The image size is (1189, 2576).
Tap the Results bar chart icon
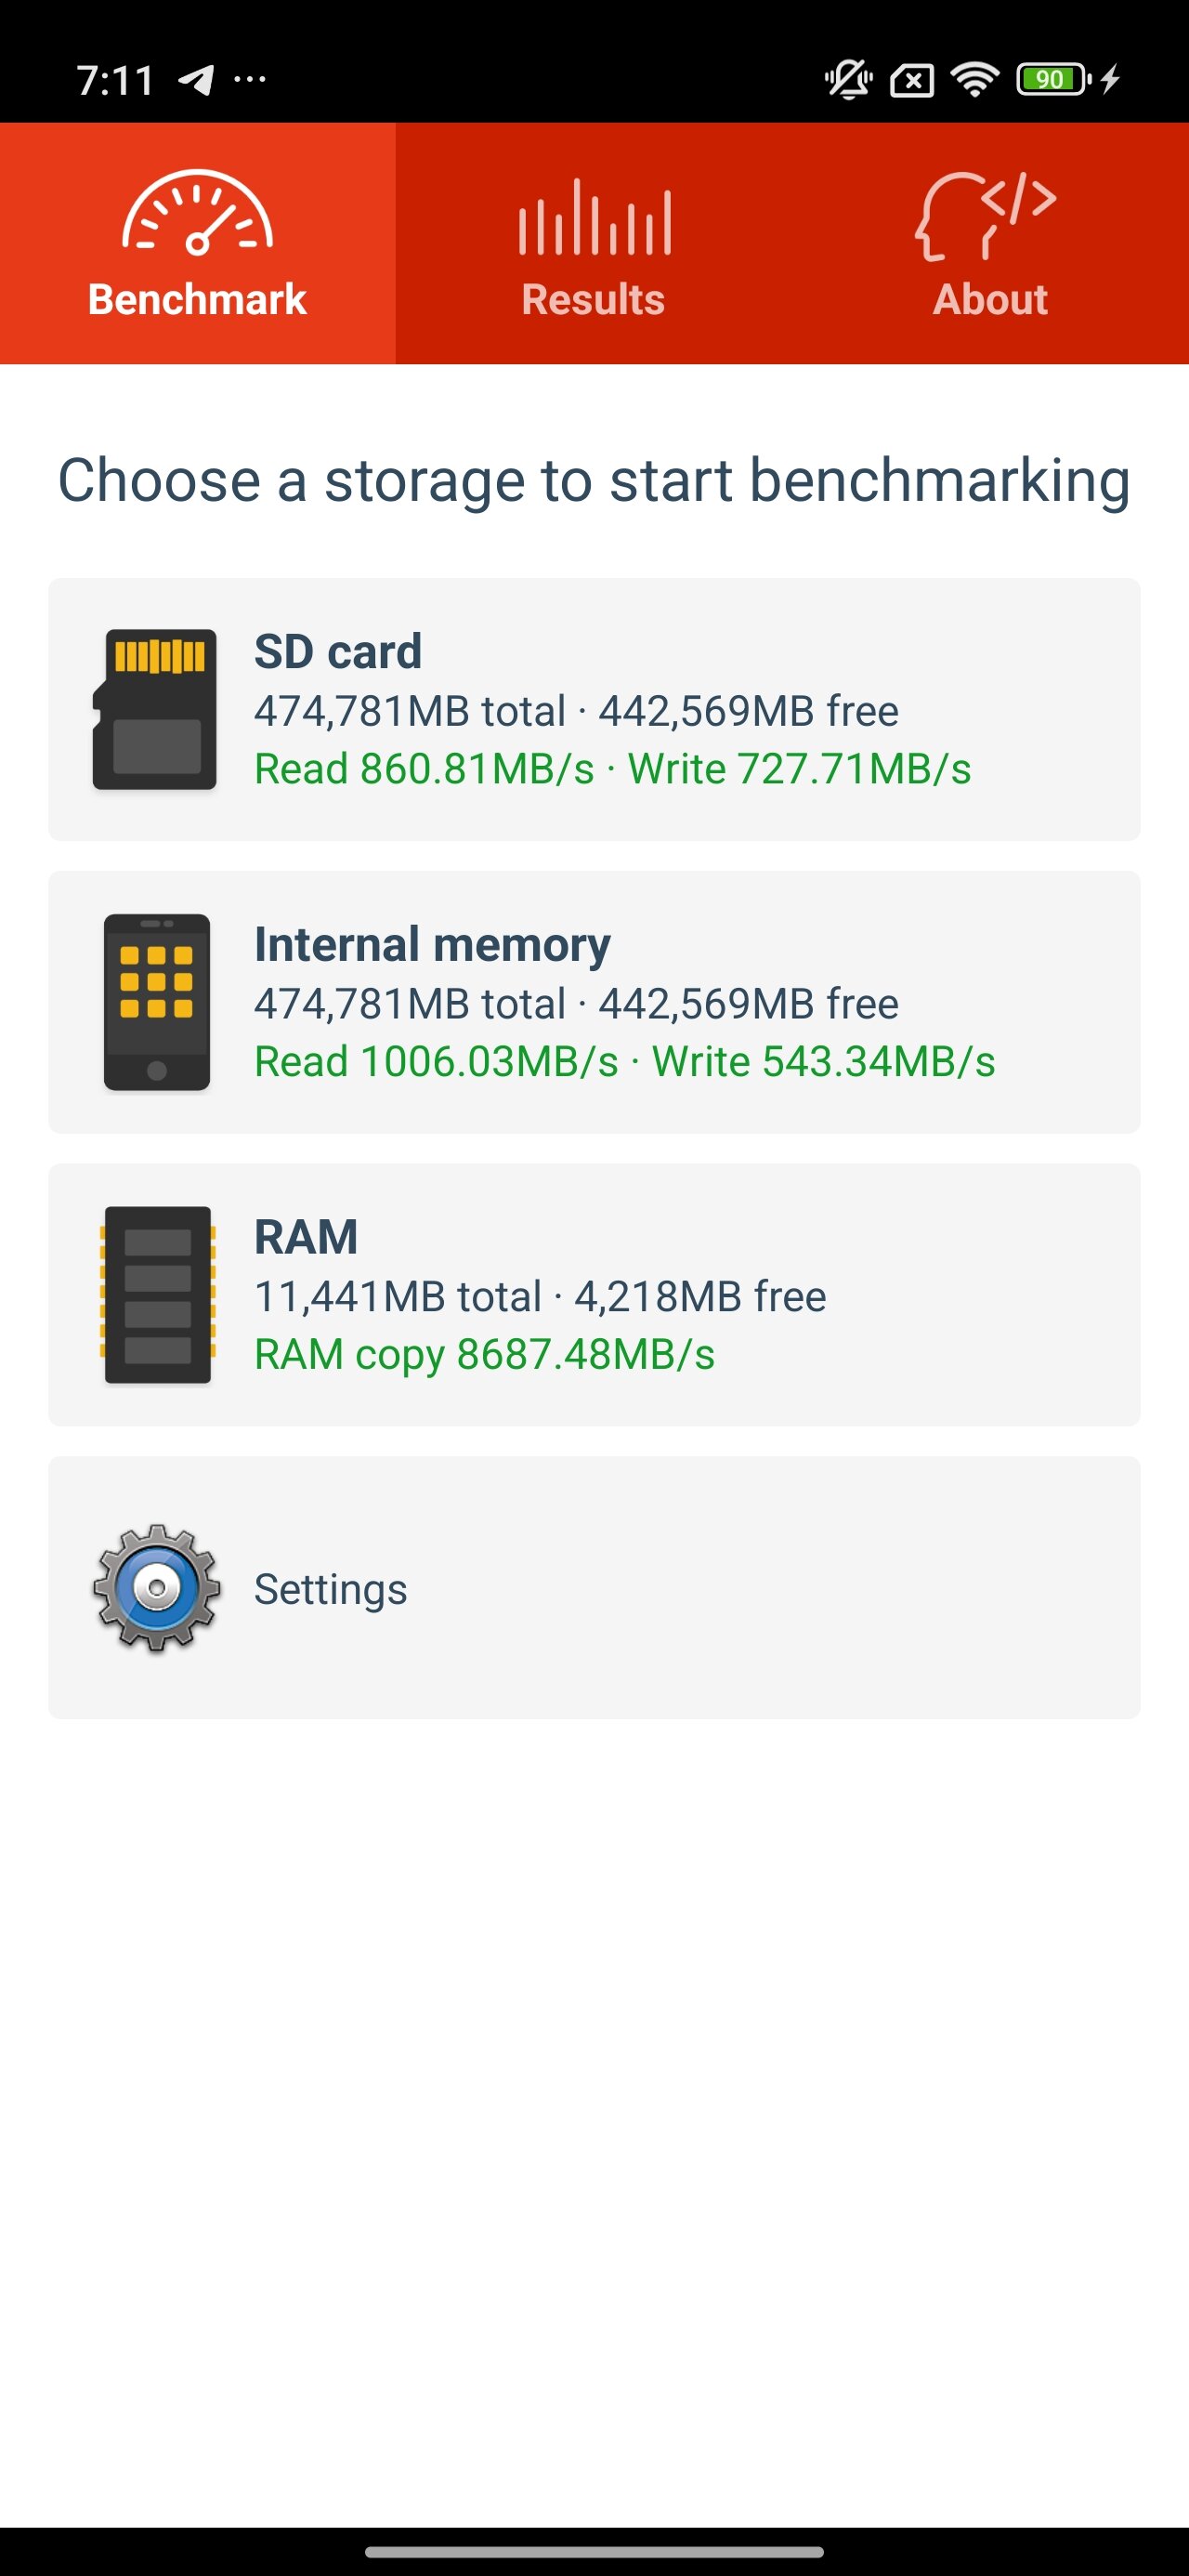tap(594, 217)
